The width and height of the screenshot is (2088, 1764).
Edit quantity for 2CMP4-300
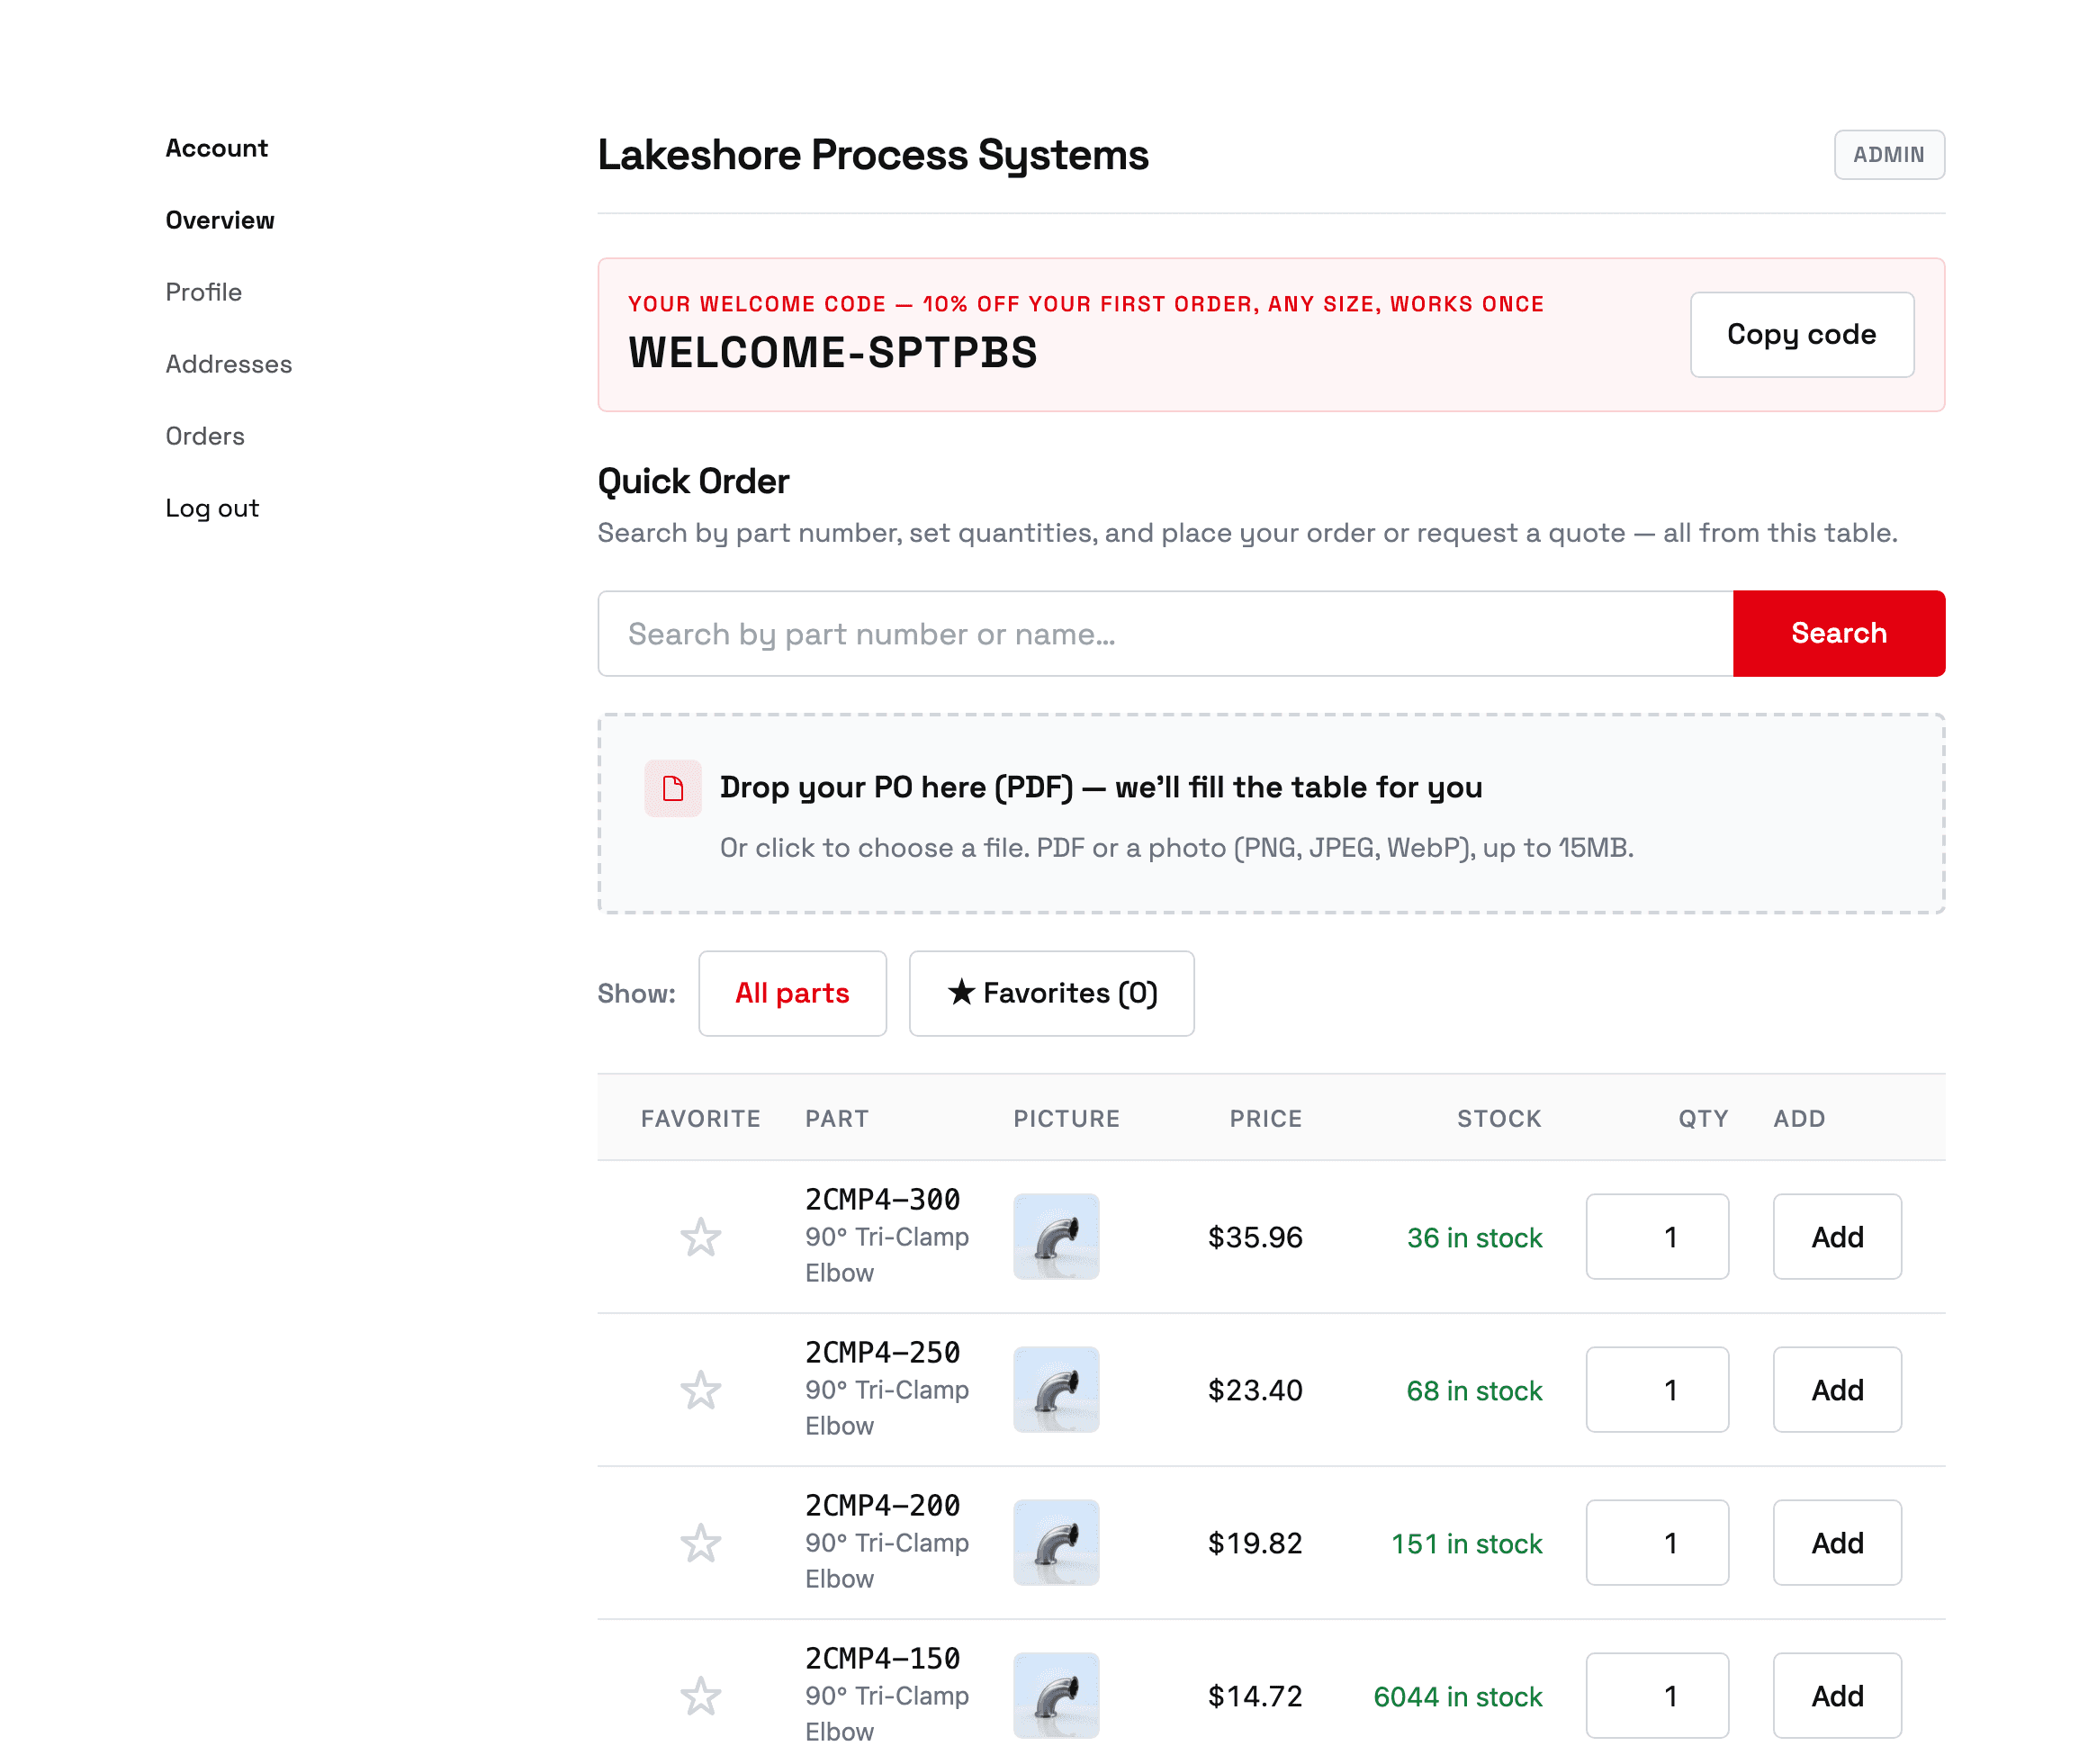[1657, 1237]
